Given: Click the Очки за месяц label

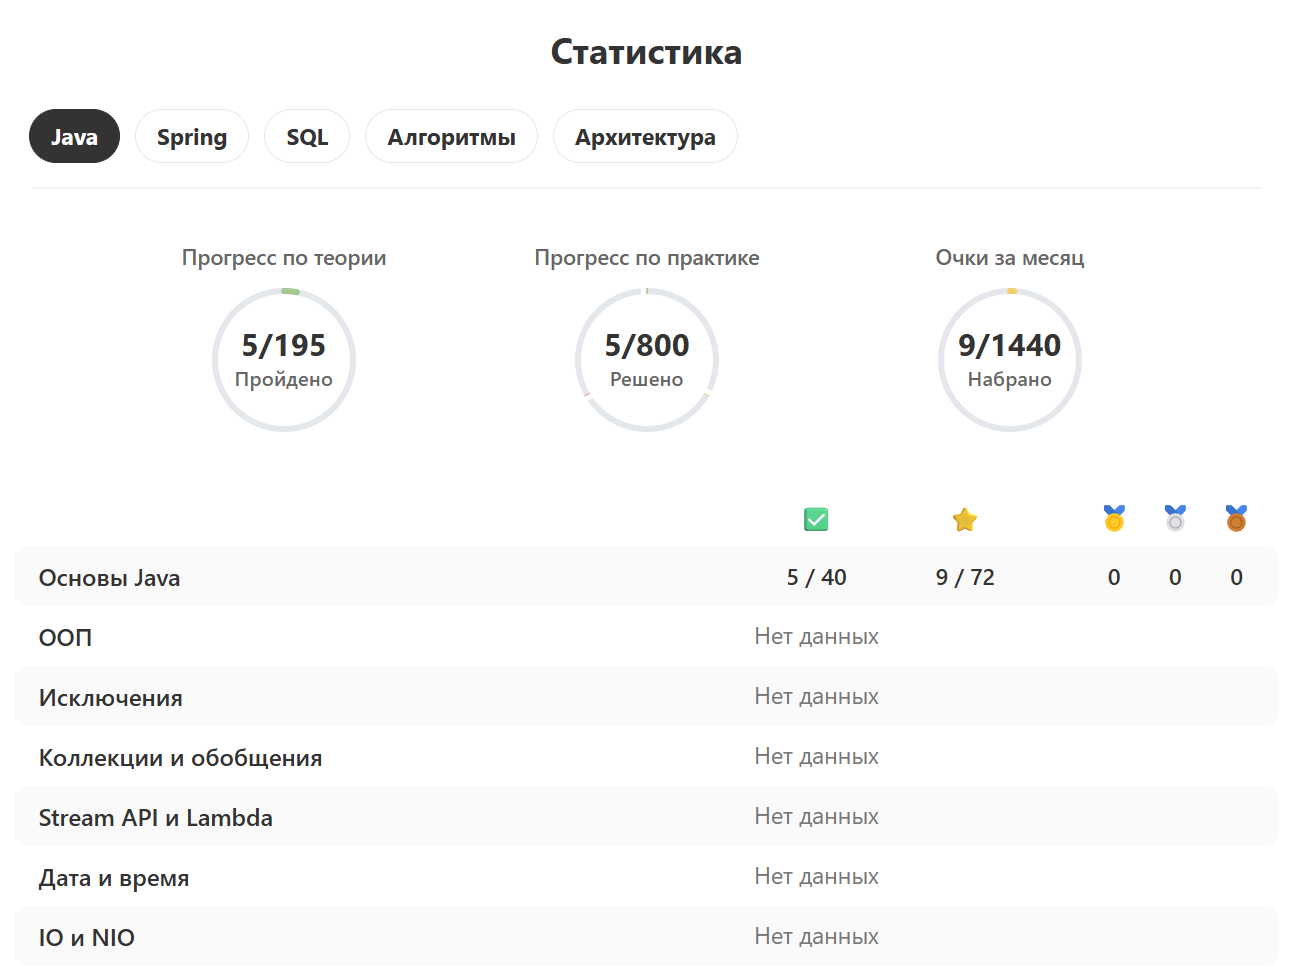Looking at the screenshot, I should pyautogui.click(x=1010, y=258).
